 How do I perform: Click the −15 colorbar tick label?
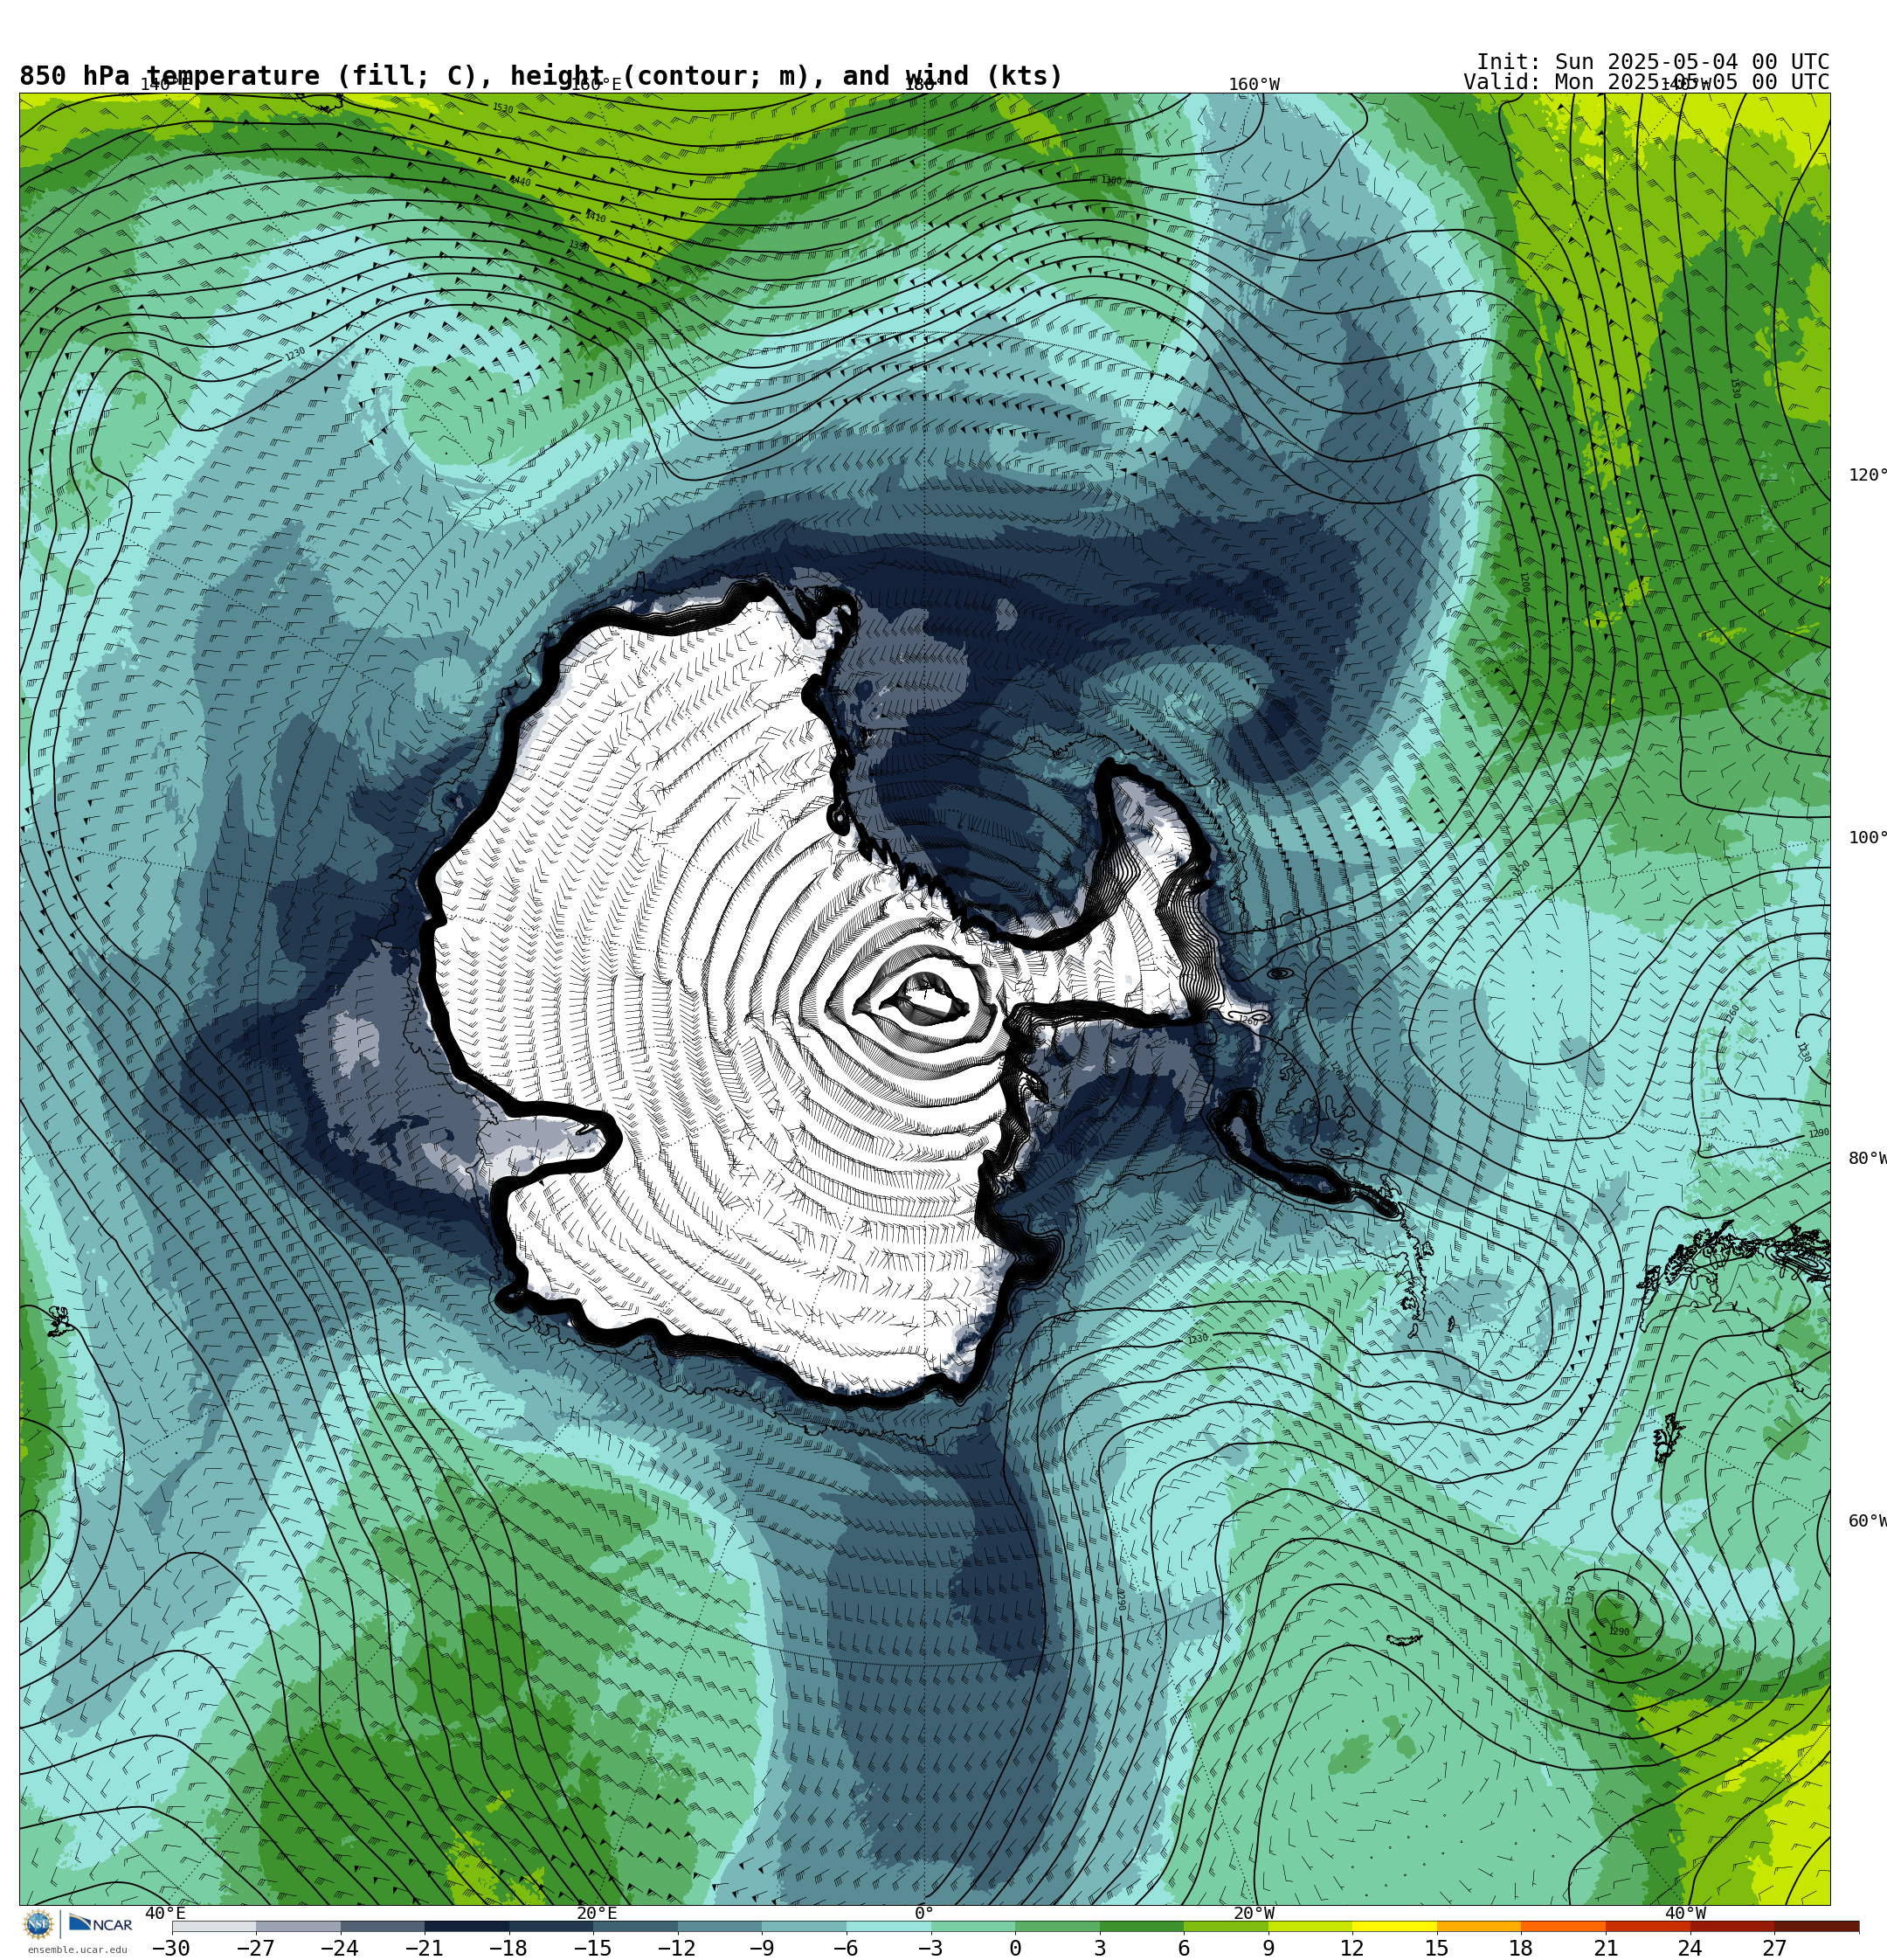click(x=592, y=1948)
